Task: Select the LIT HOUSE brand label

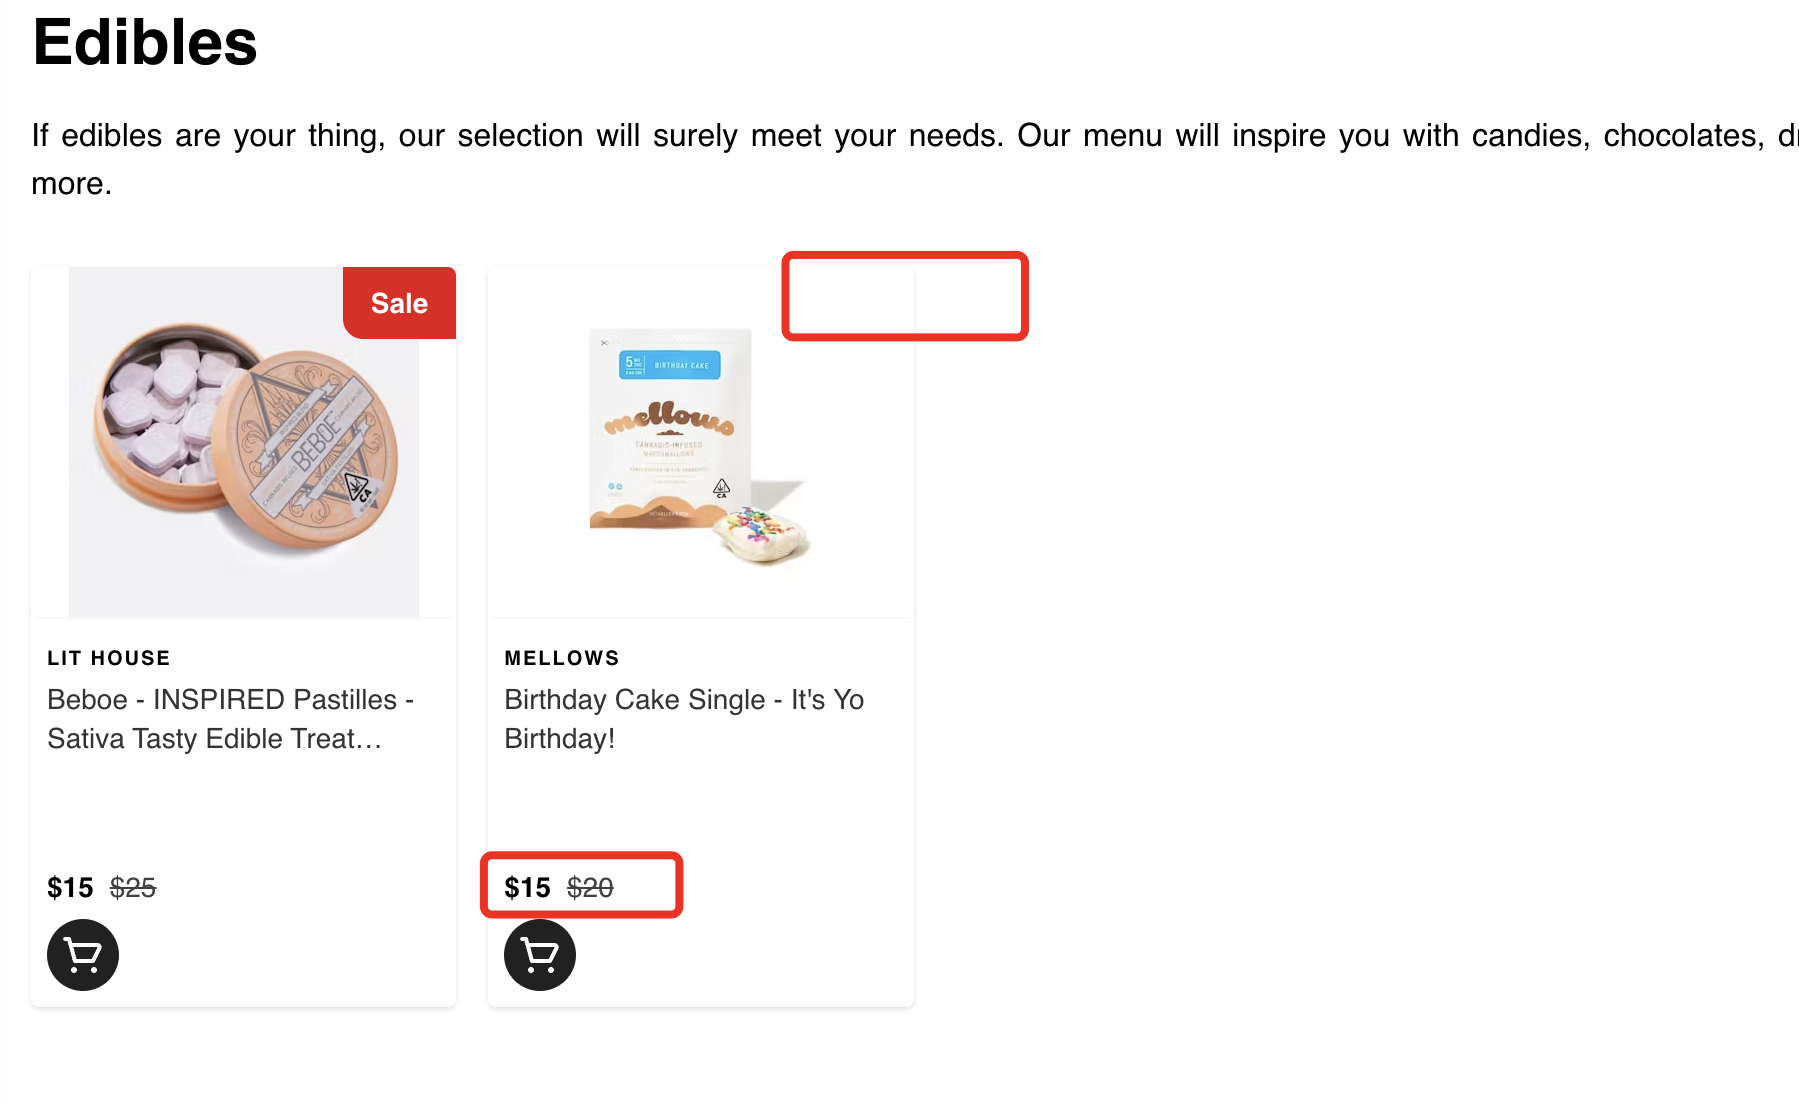Action: pyautogui.click(x=109, y=658)
